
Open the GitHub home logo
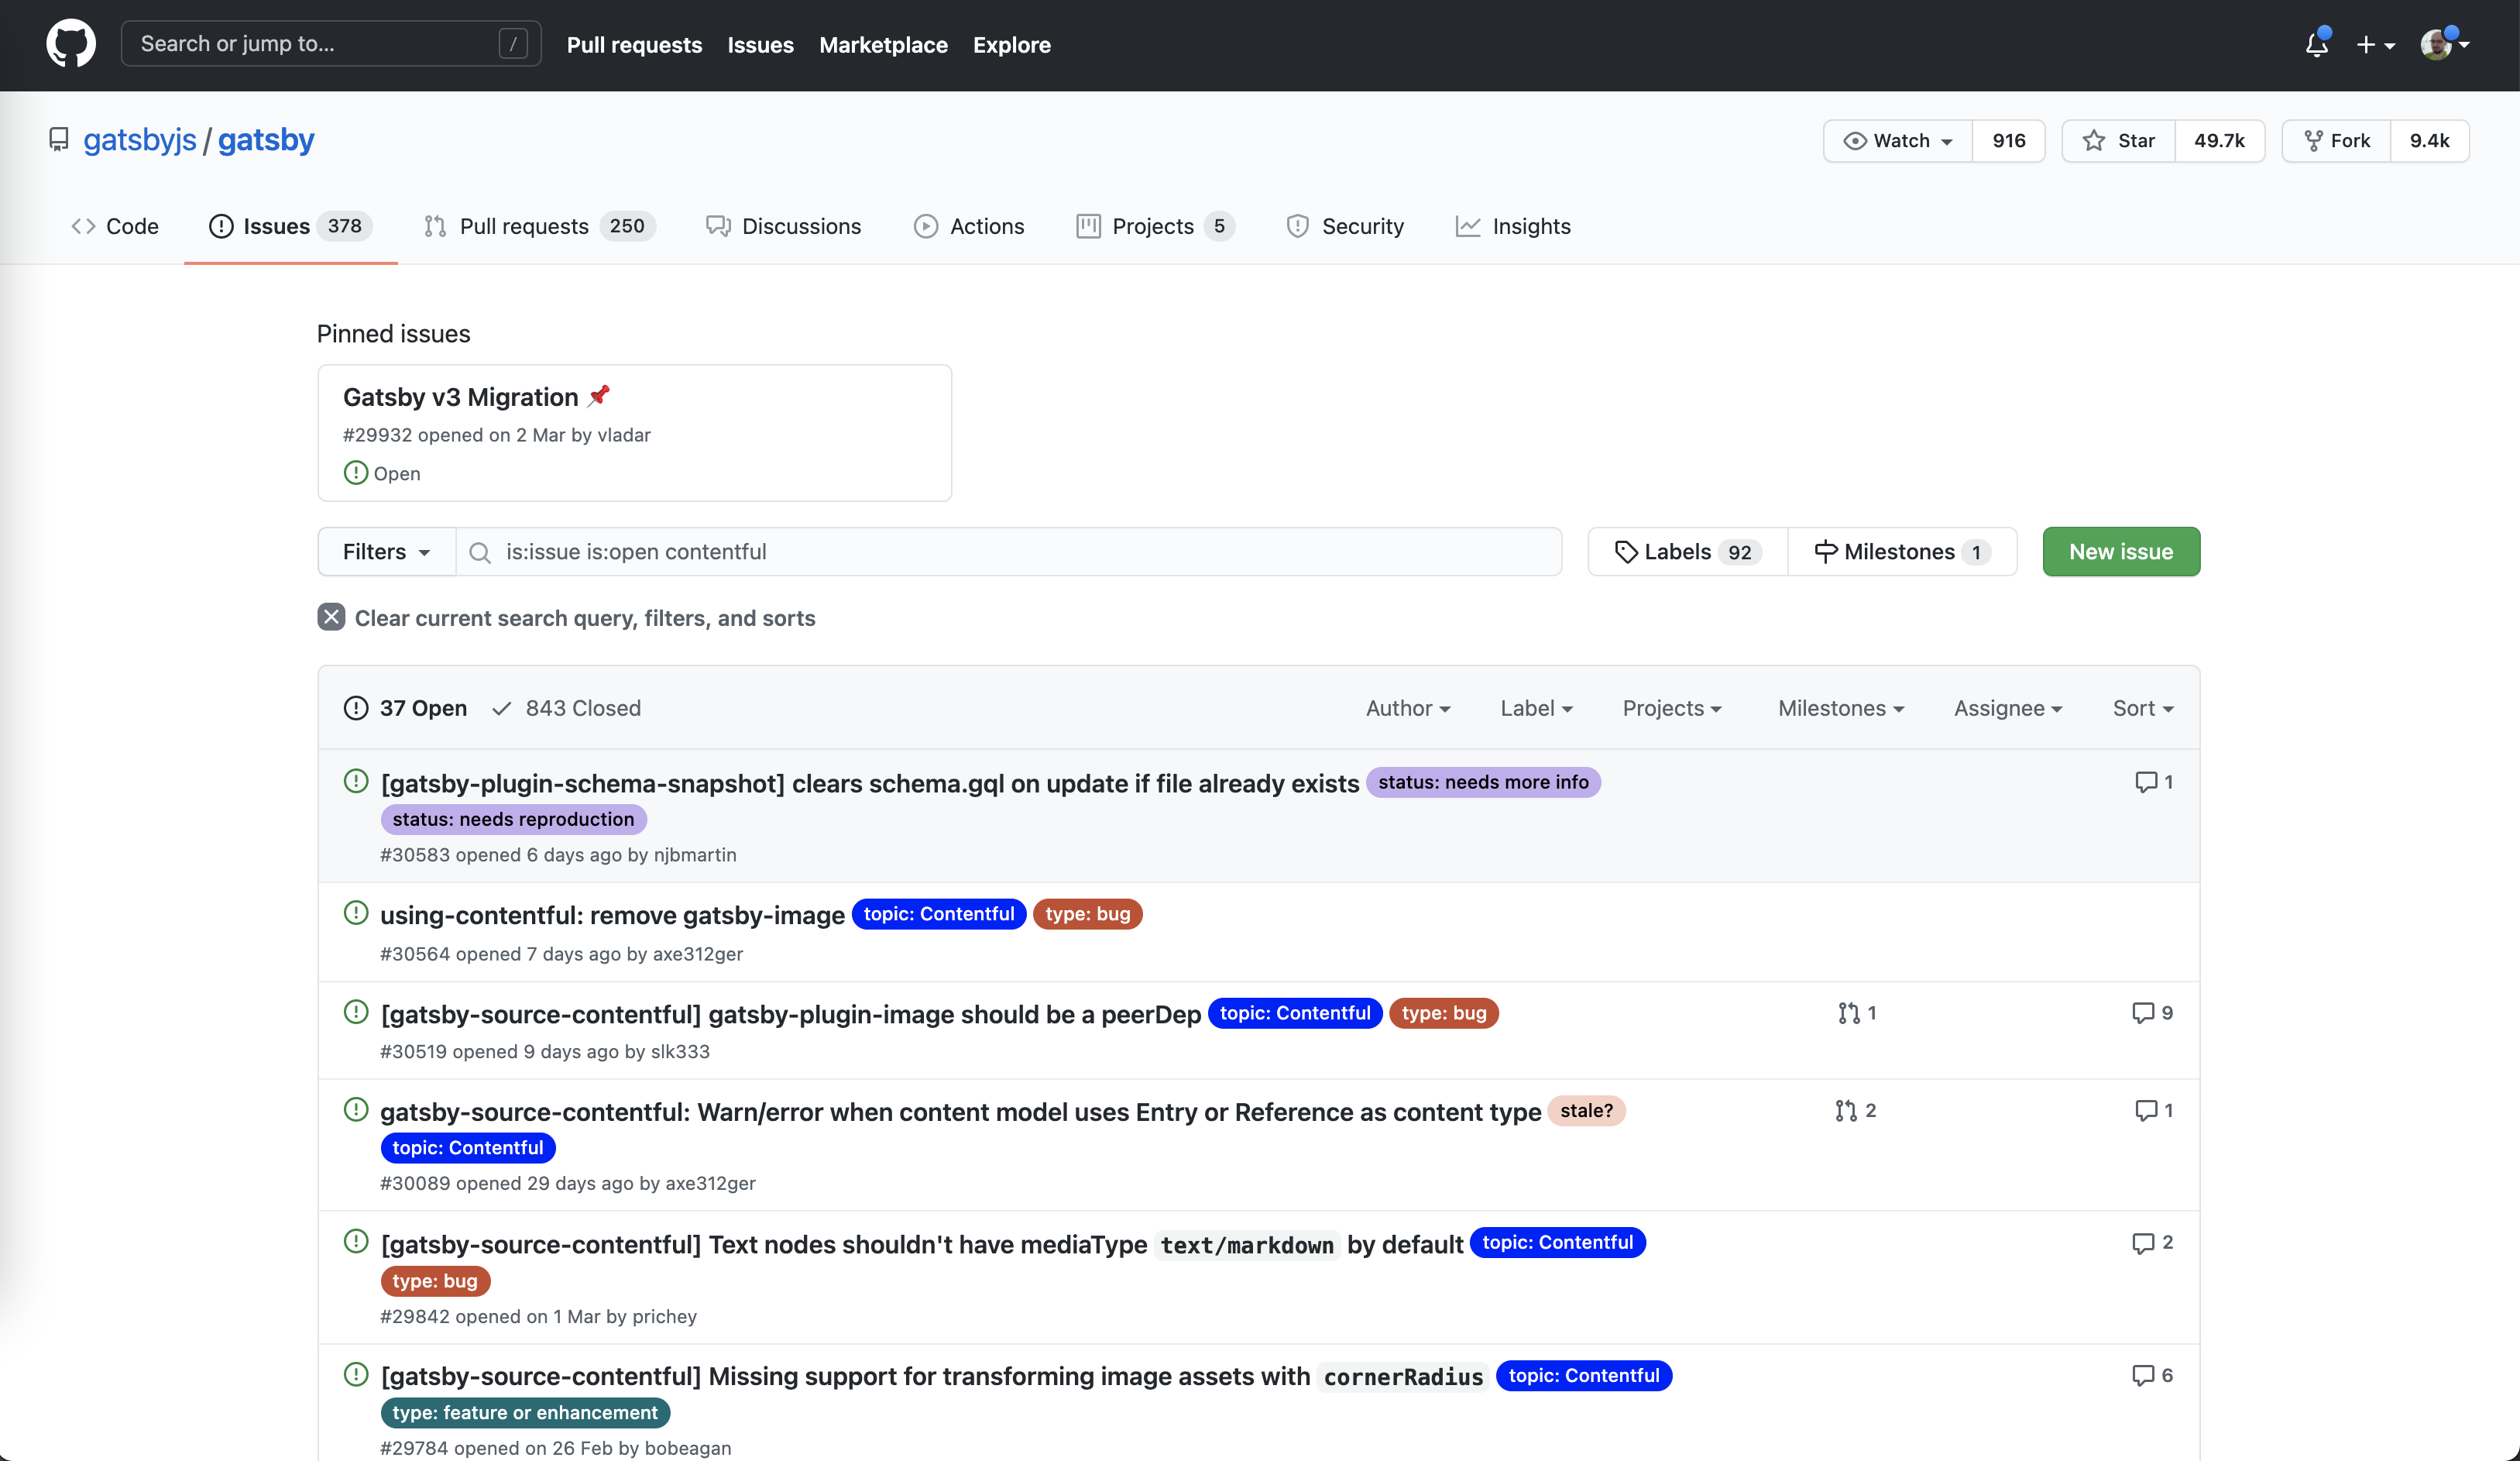pos(71,44)
